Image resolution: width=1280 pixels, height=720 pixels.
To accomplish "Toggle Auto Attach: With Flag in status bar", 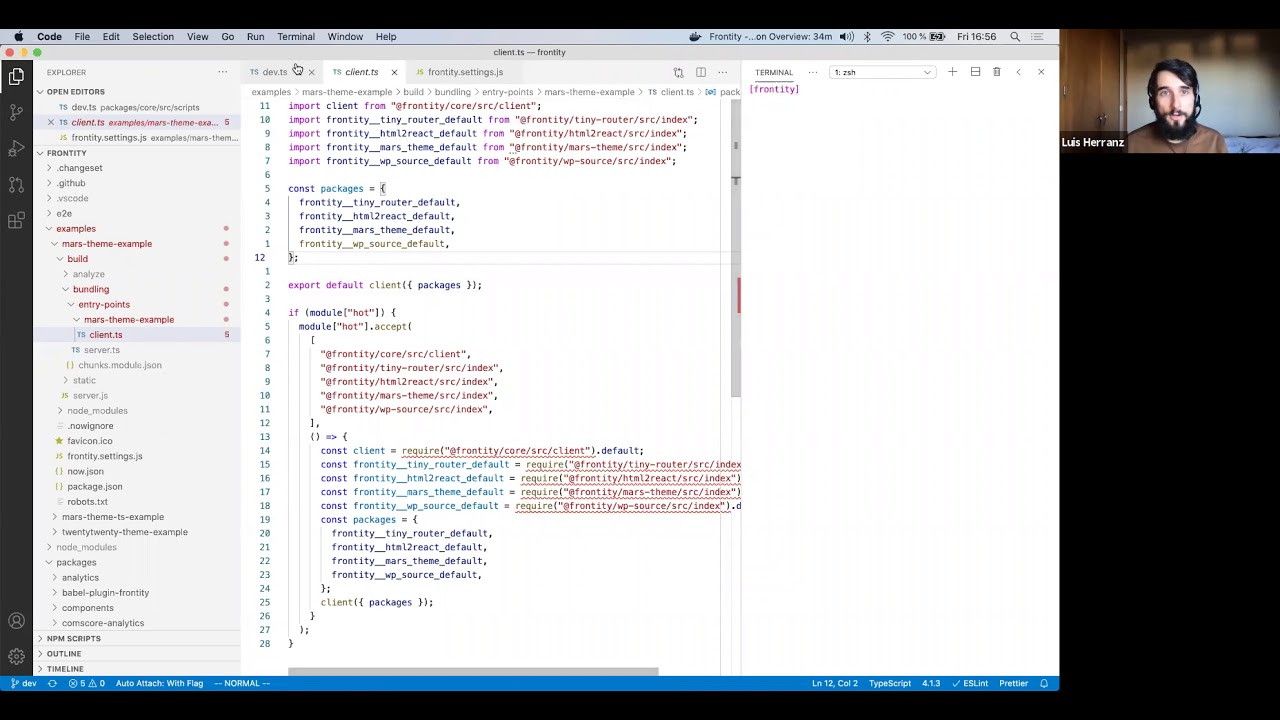I will (159, 684).
